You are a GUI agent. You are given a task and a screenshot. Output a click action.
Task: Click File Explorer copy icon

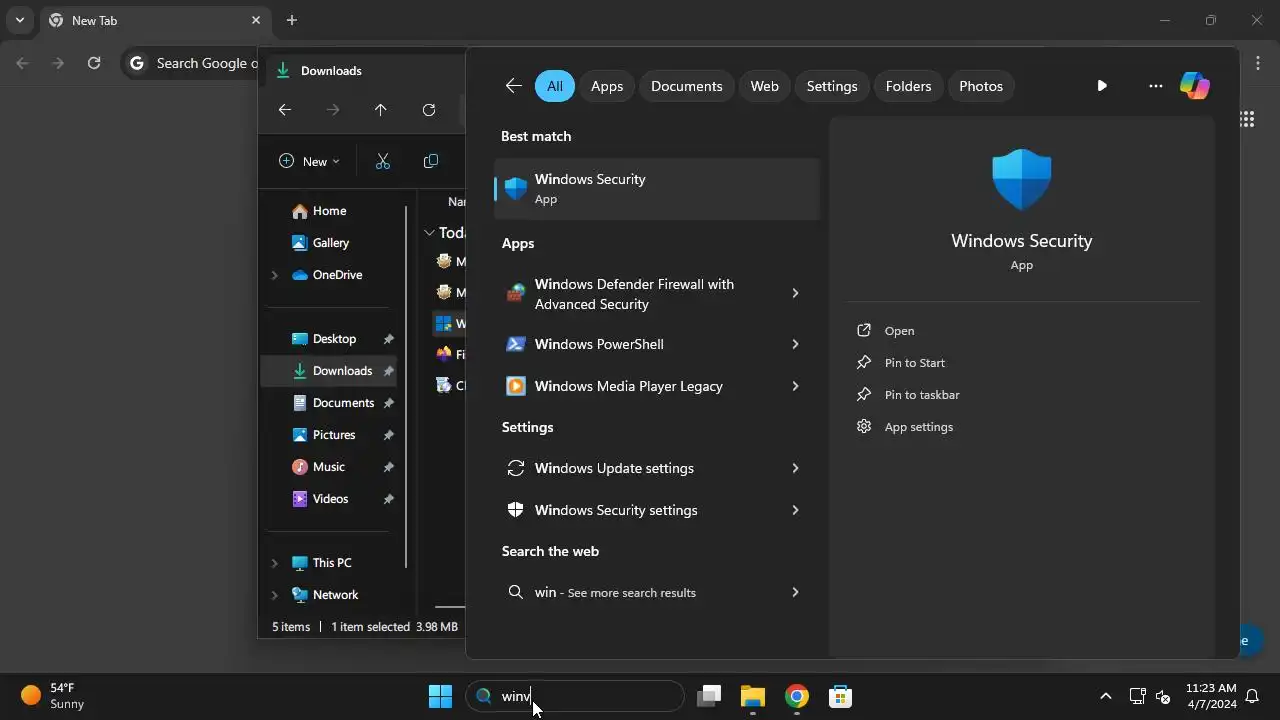tap(431, 161)
